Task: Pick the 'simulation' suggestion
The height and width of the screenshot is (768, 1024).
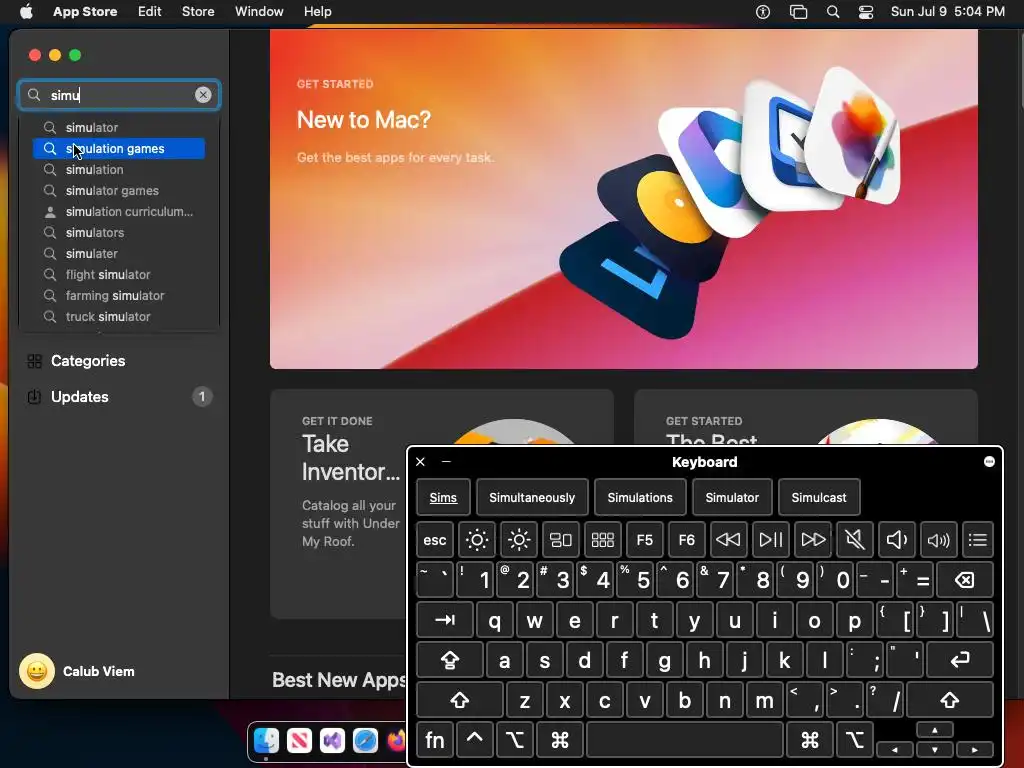Action: click(x=119, y=169)
